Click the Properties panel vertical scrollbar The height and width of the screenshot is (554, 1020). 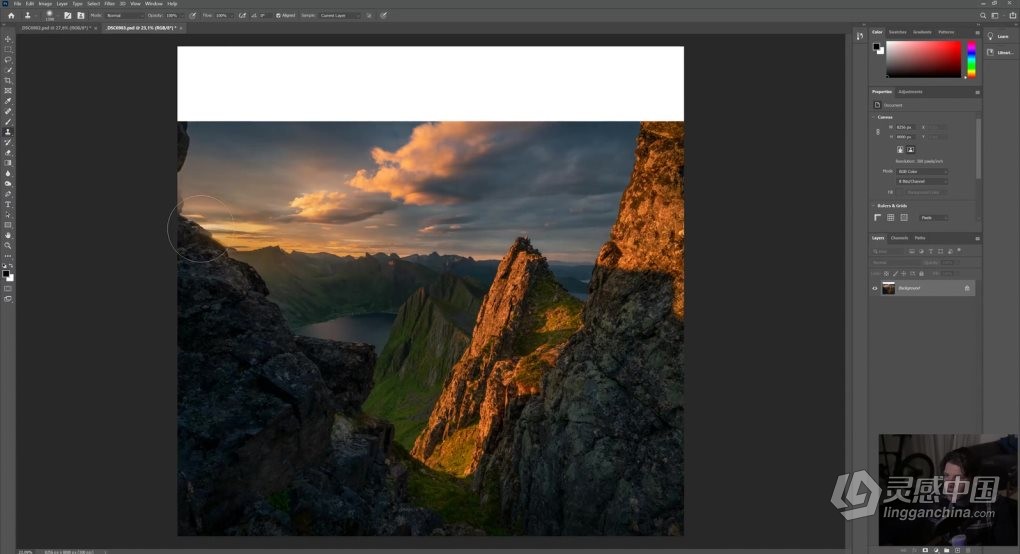click(x=978, y=148)
